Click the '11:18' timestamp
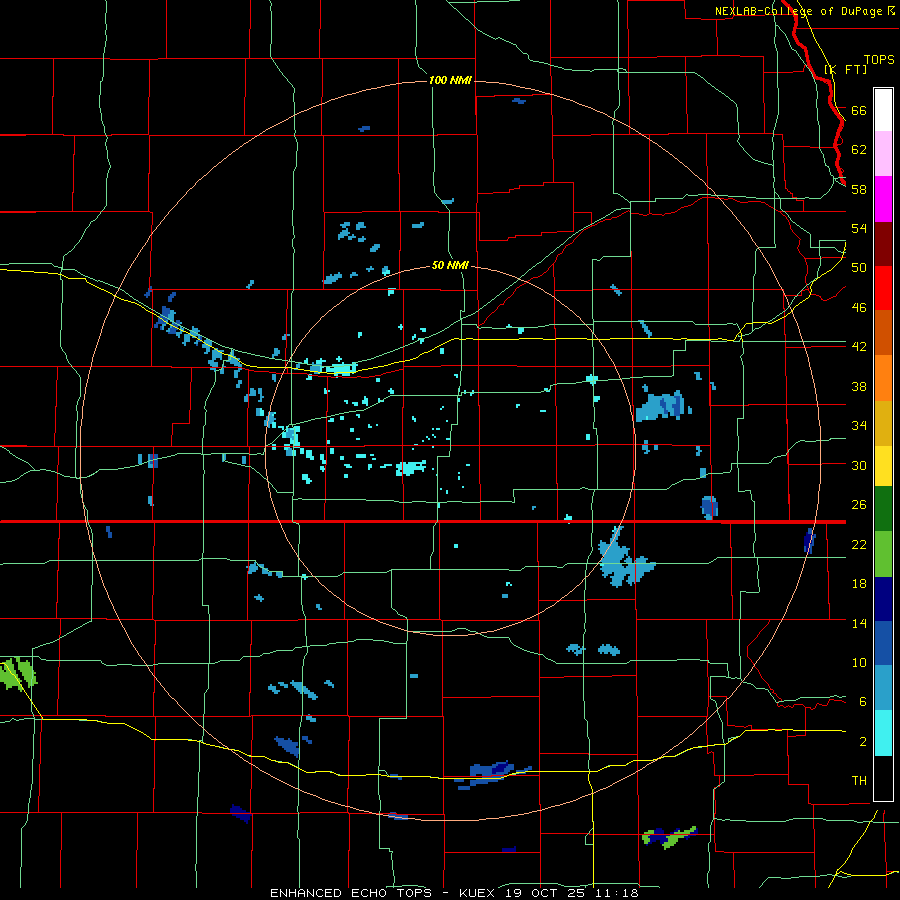This screenshot has height=900, width=900. 617,893
